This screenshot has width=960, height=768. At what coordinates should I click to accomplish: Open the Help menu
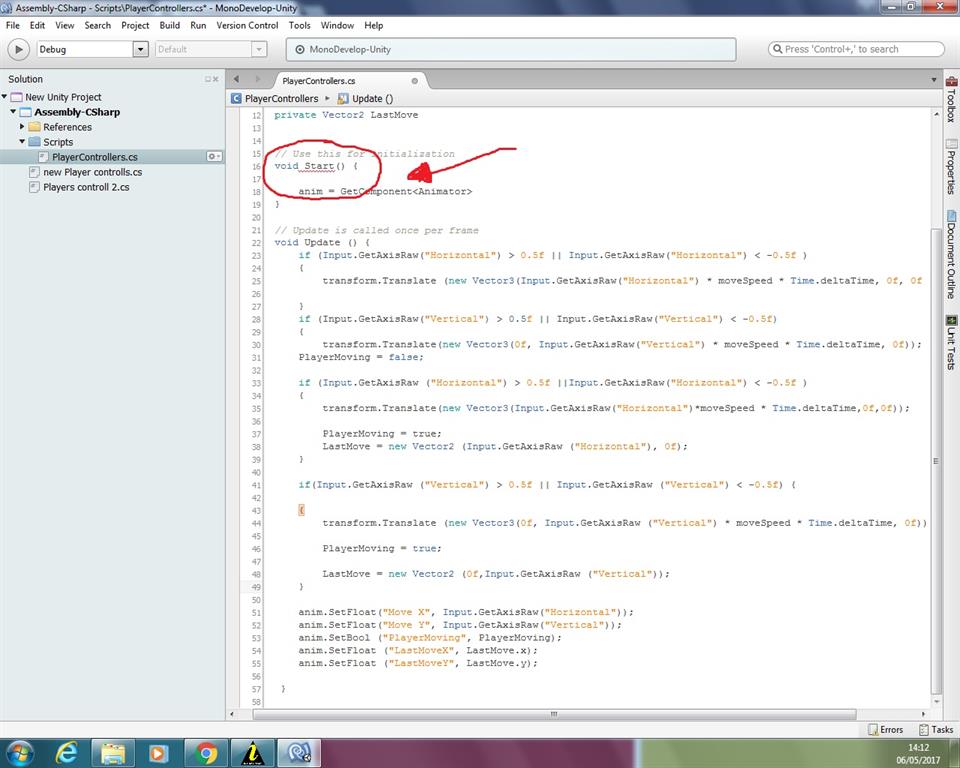(373, 25)
